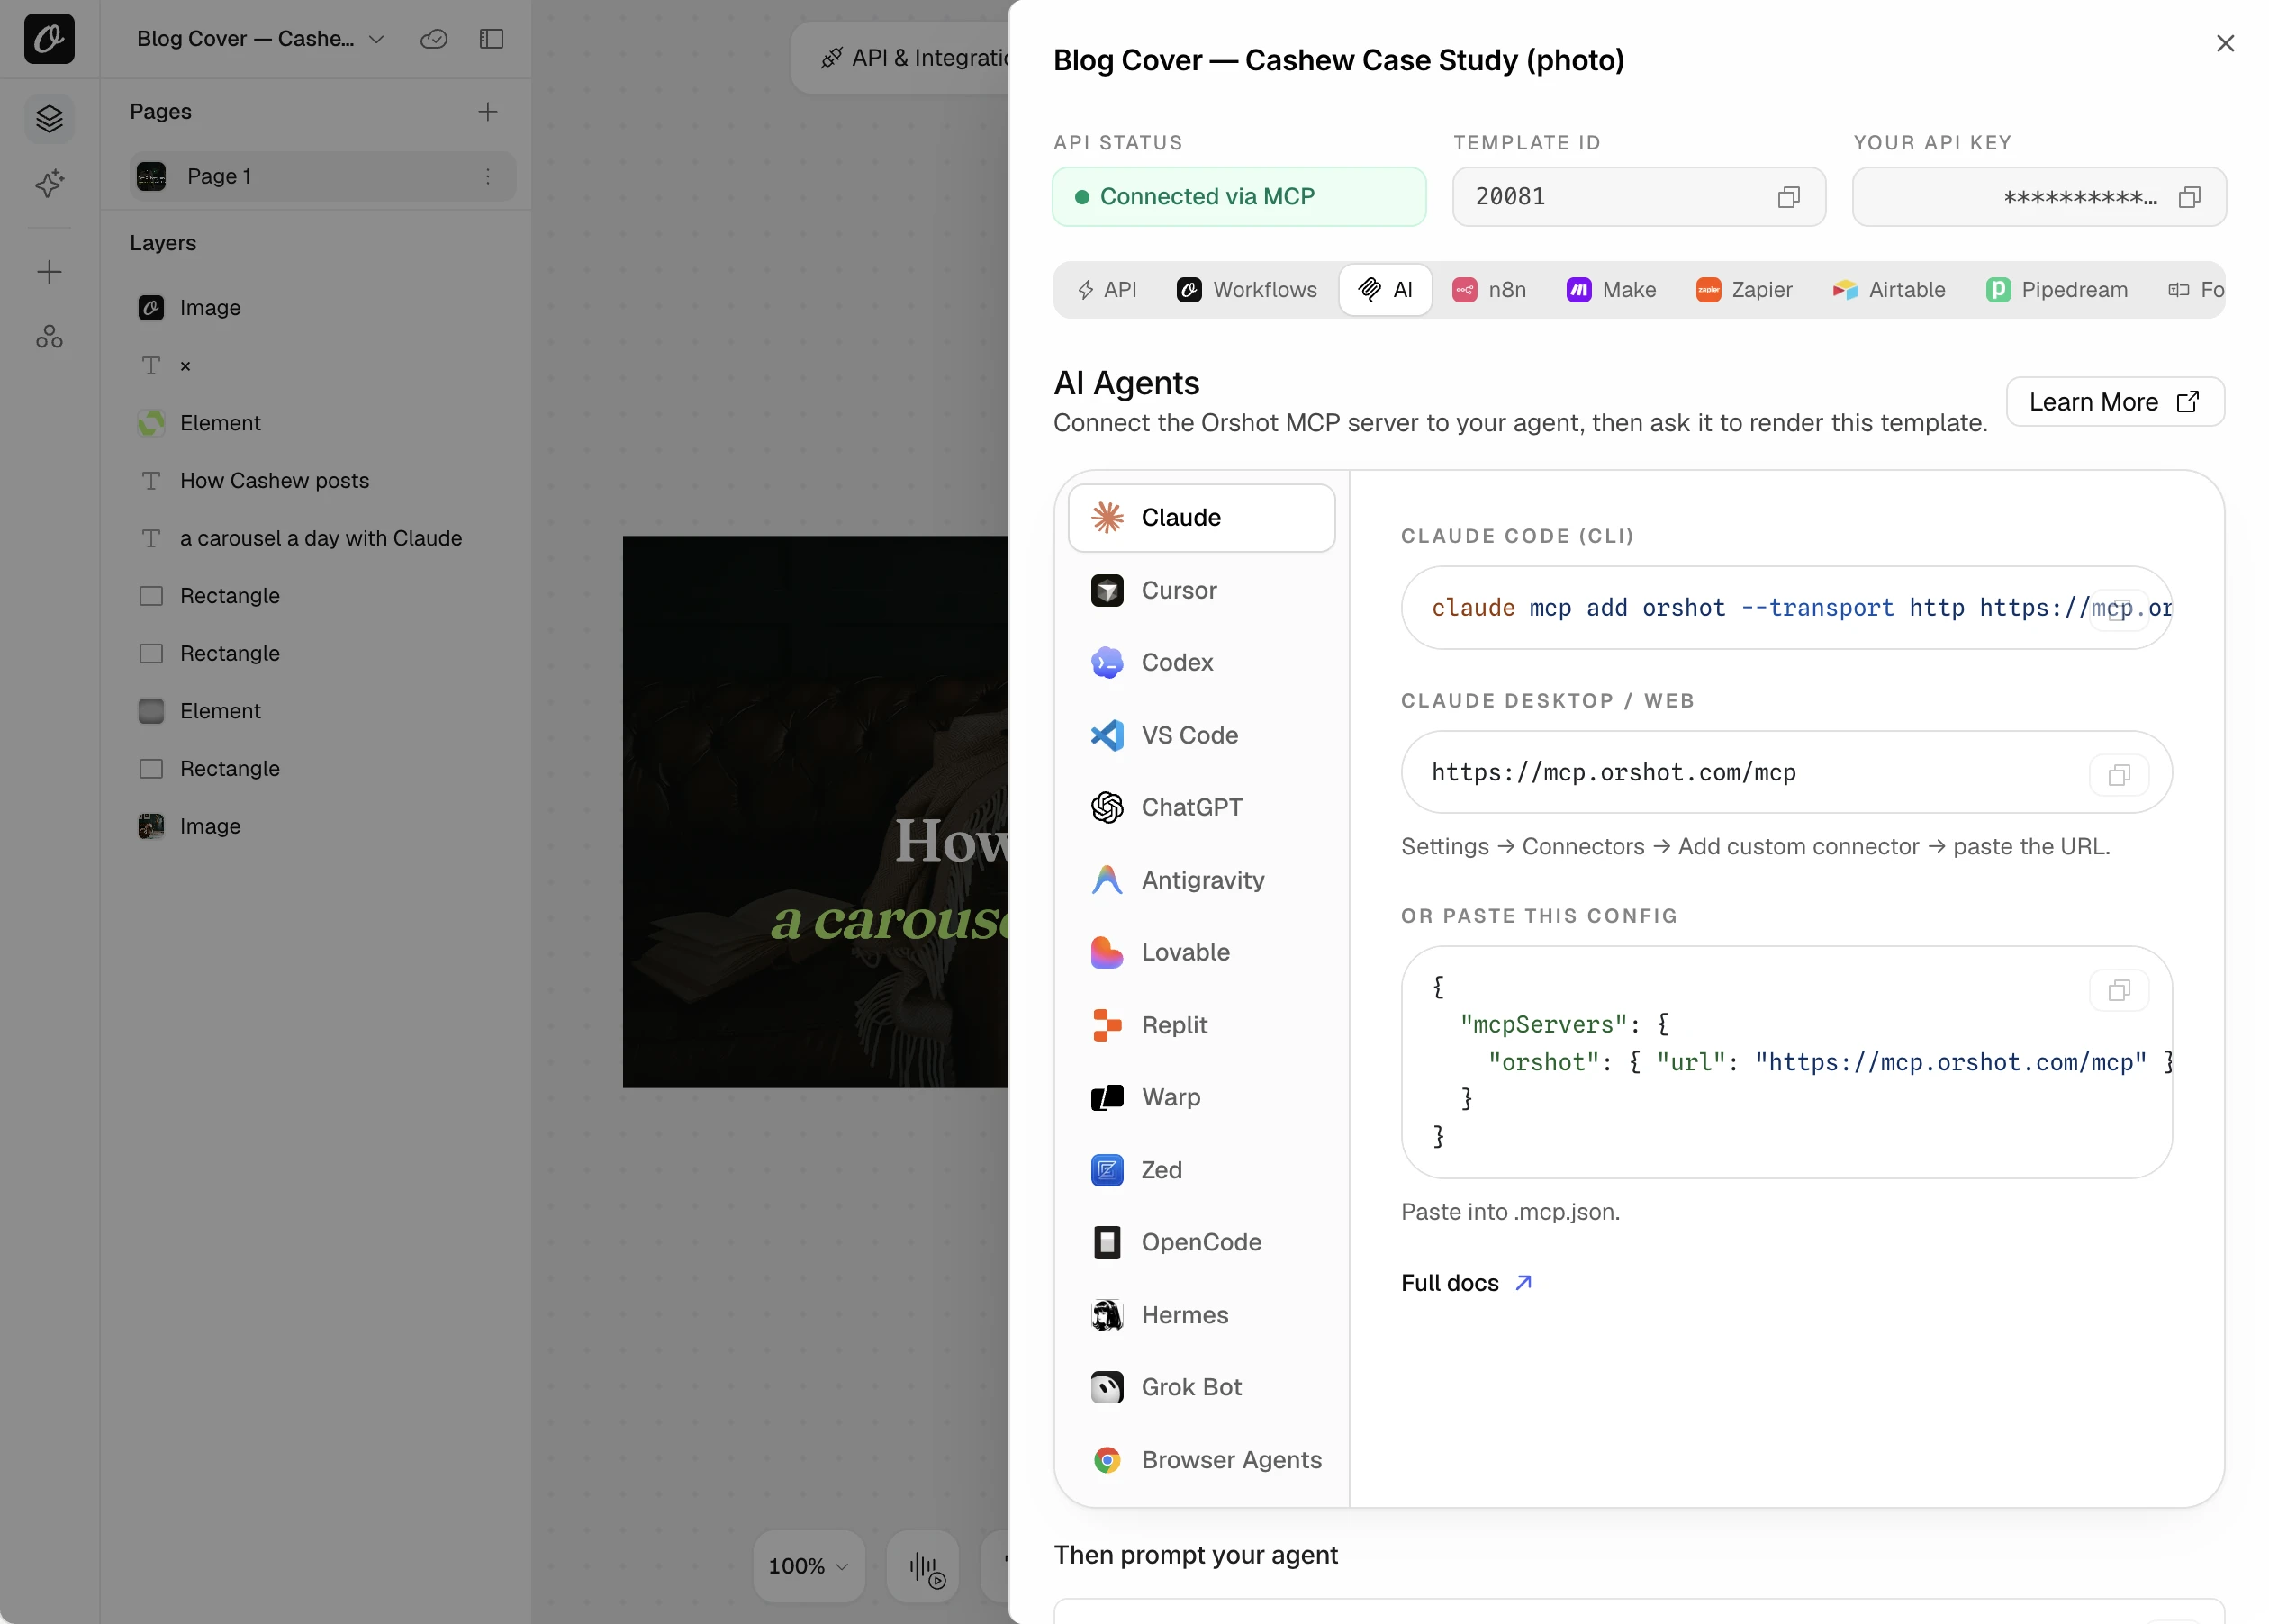Add a new page with plus icon
The width and height of the screenshot is (2269, 1624).
click(x=487, y=111)
